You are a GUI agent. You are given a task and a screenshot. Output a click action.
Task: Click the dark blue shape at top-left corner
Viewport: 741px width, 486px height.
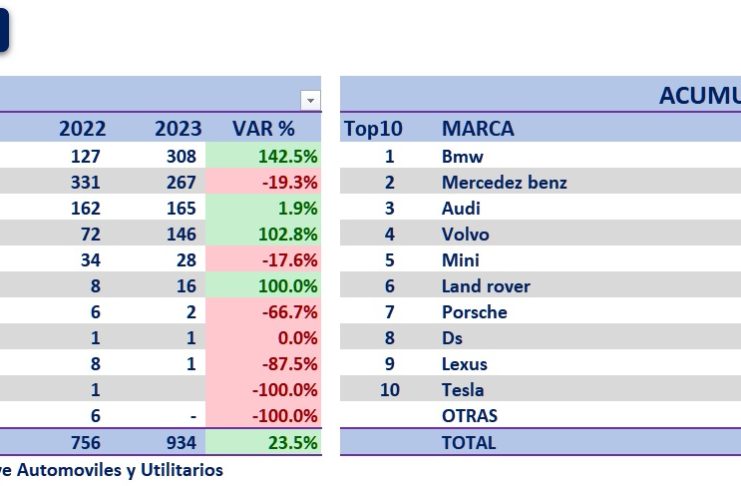[x=4, y=31]
